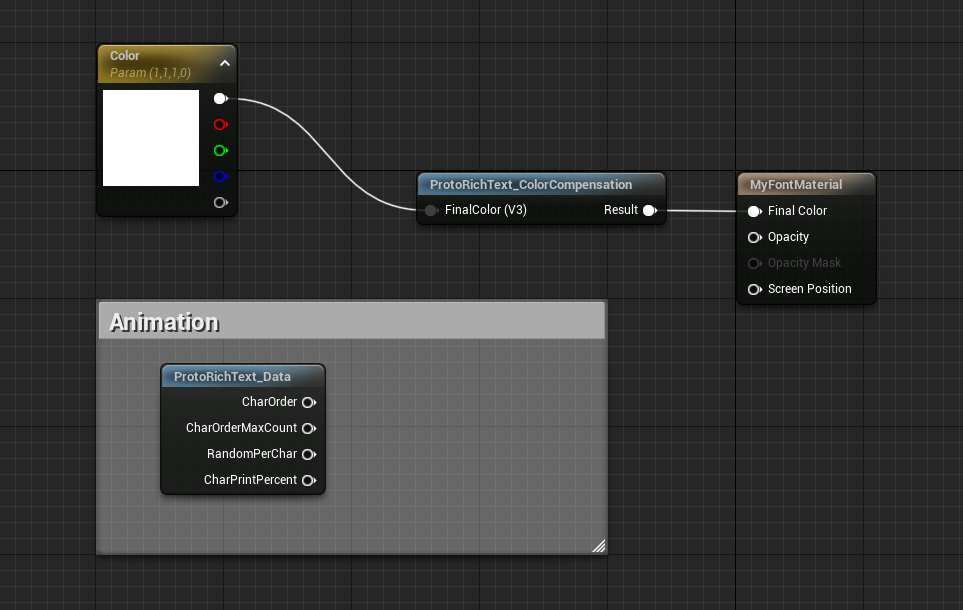Screen dimensions: 963x610
Task: Collapse the Color node preview with chevron
Action: tap(225, 63)
